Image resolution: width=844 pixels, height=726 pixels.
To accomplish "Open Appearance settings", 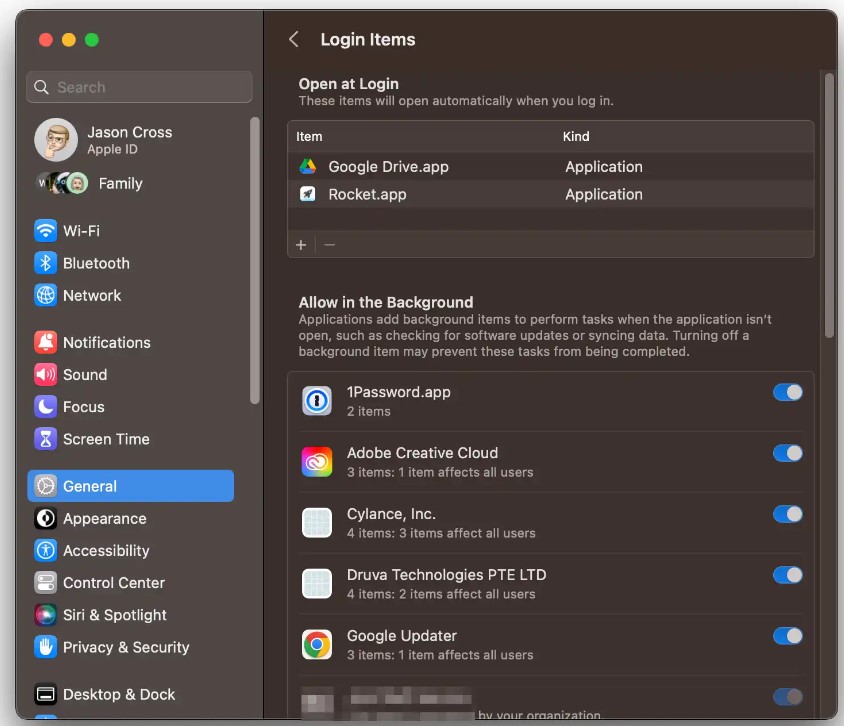I will pyautogui.click(x=131, y=518).
